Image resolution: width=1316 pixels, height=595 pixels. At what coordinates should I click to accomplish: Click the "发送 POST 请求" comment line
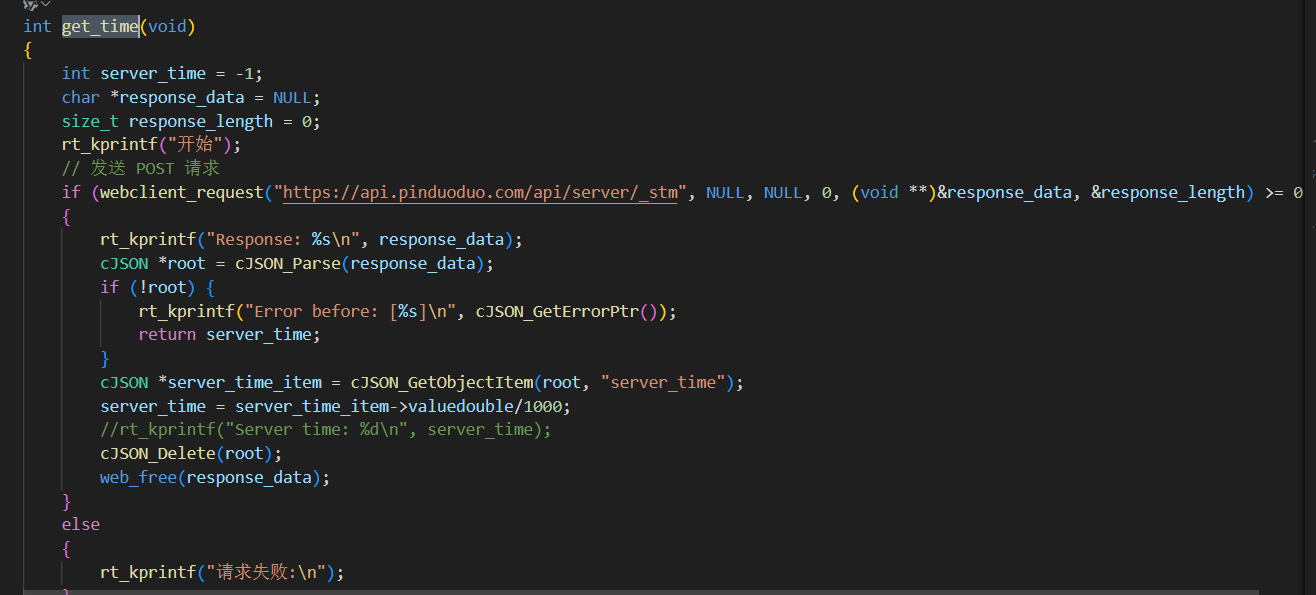click(x=140, y=169)
